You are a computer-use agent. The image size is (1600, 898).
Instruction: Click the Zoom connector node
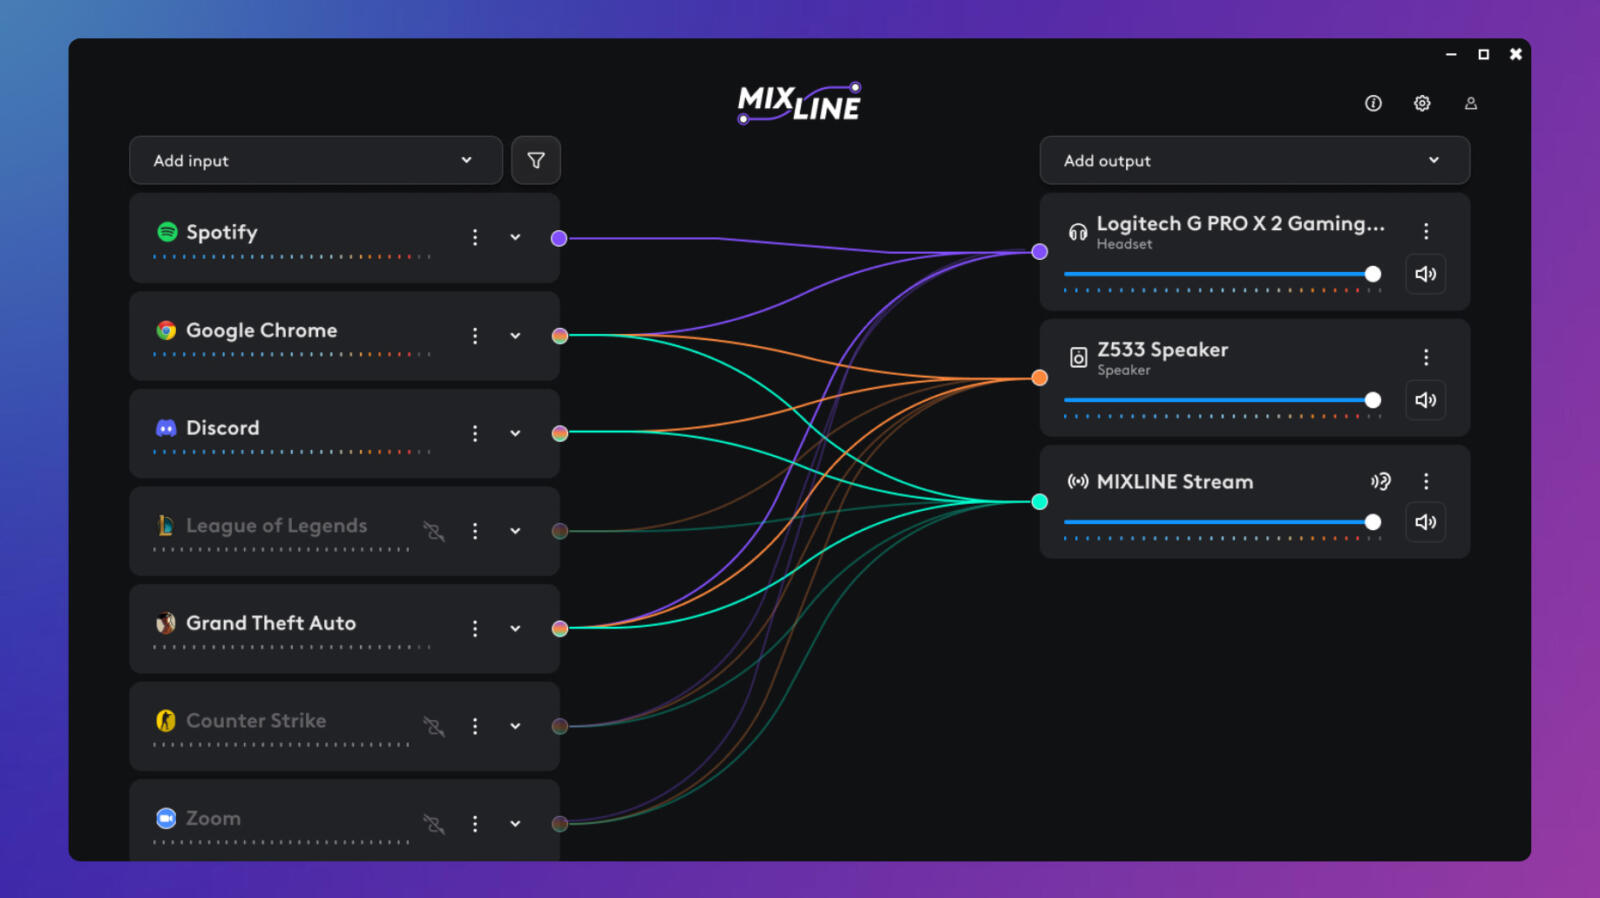pos(560,824)
